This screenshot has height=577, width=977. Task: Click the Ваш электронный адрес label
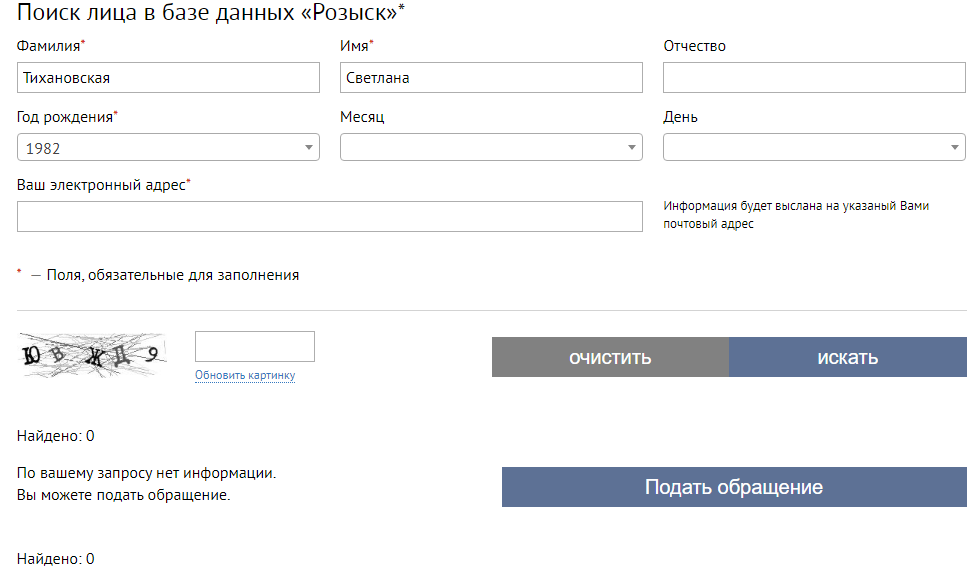tap(101, 185)
